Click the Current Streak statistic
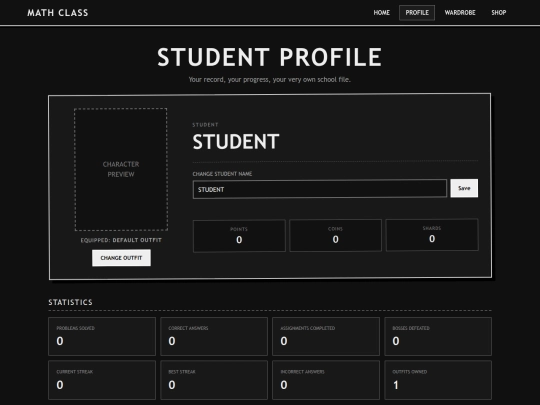This screenshot has width=540, height=405. (x=102, y=380)
